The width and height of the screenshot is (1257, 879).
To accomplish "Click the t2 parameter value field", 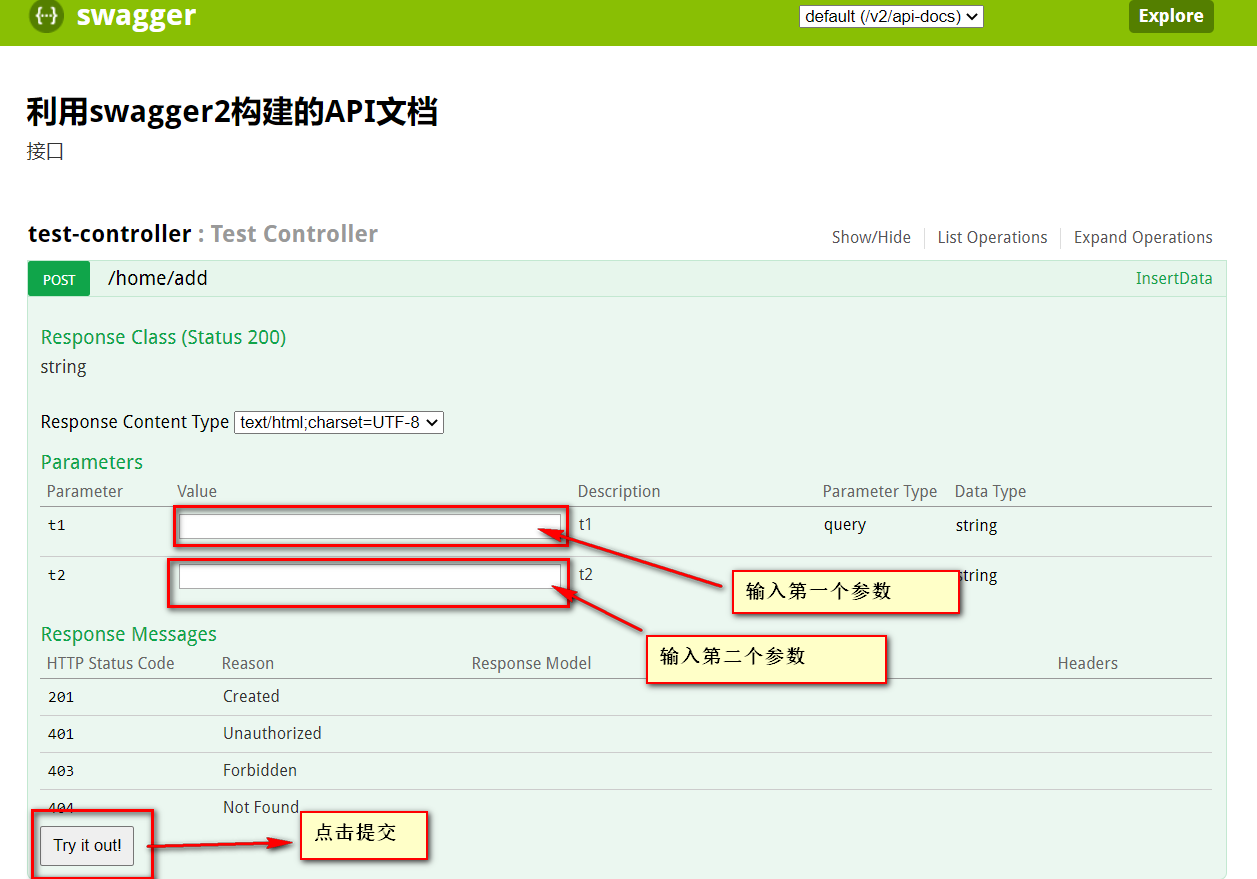I will [x=368, y=575].
